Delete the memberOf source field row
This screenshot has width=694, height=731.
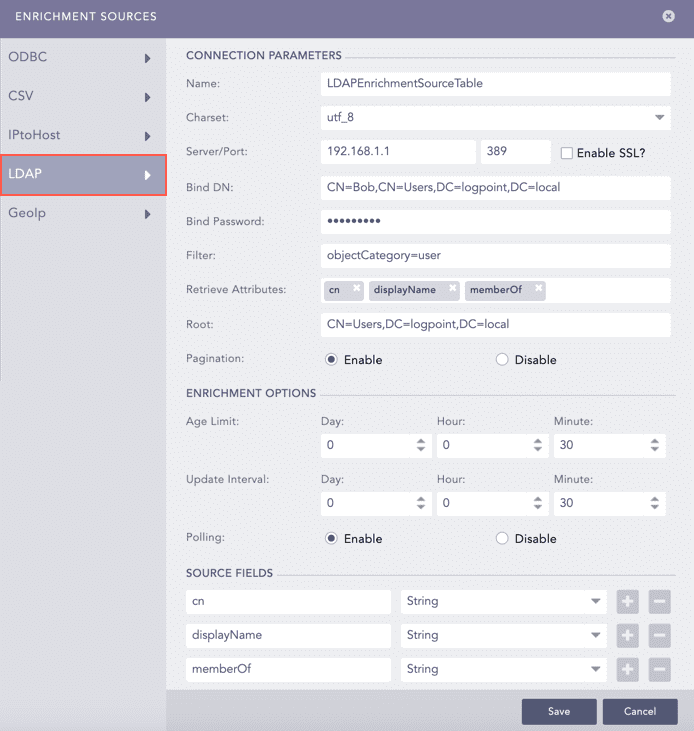(659, 669)
